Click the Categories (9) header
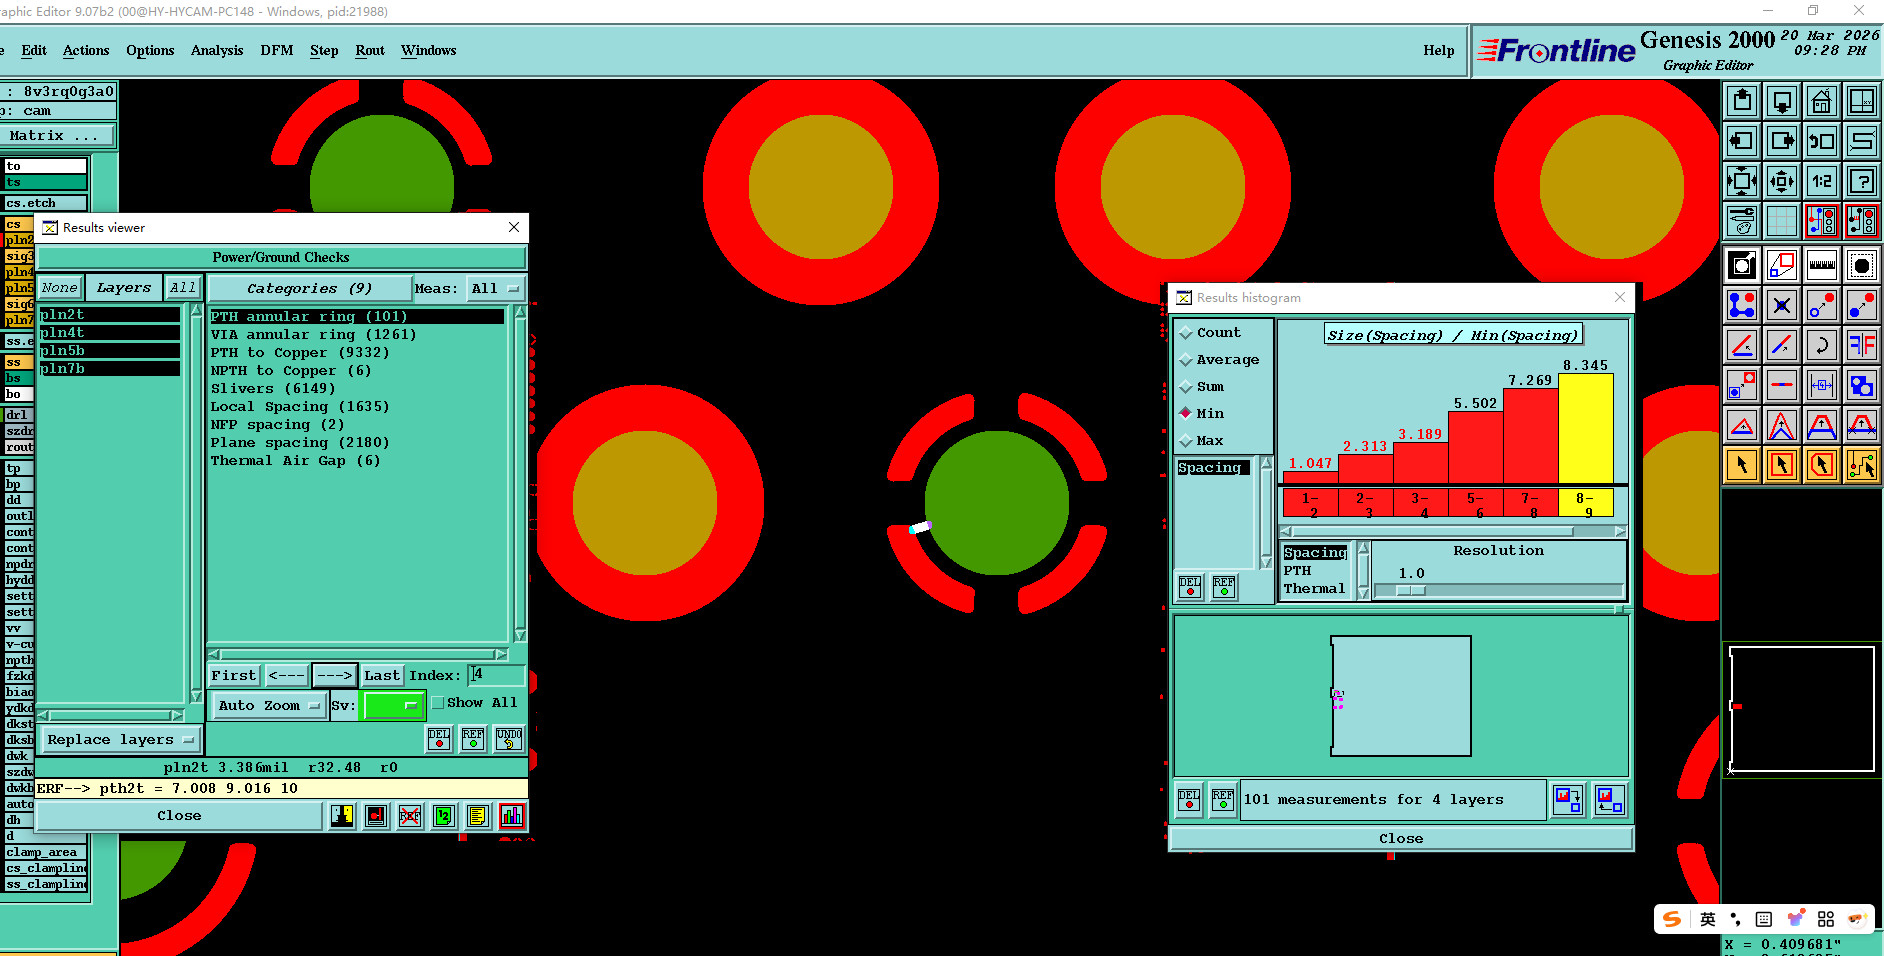Screen dimensions: 1884x956 click(310, 289)
